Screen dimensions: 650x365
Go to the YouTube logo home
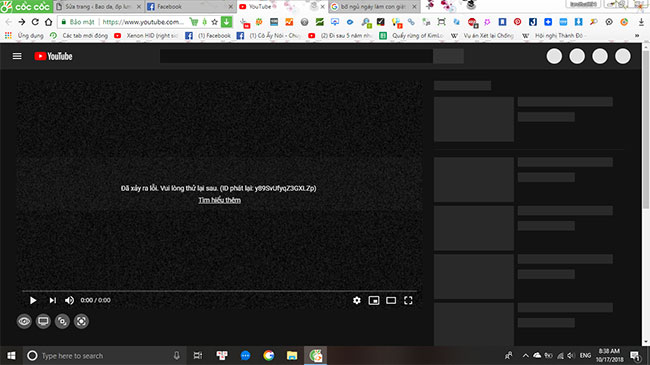click(x=53, y=56)
